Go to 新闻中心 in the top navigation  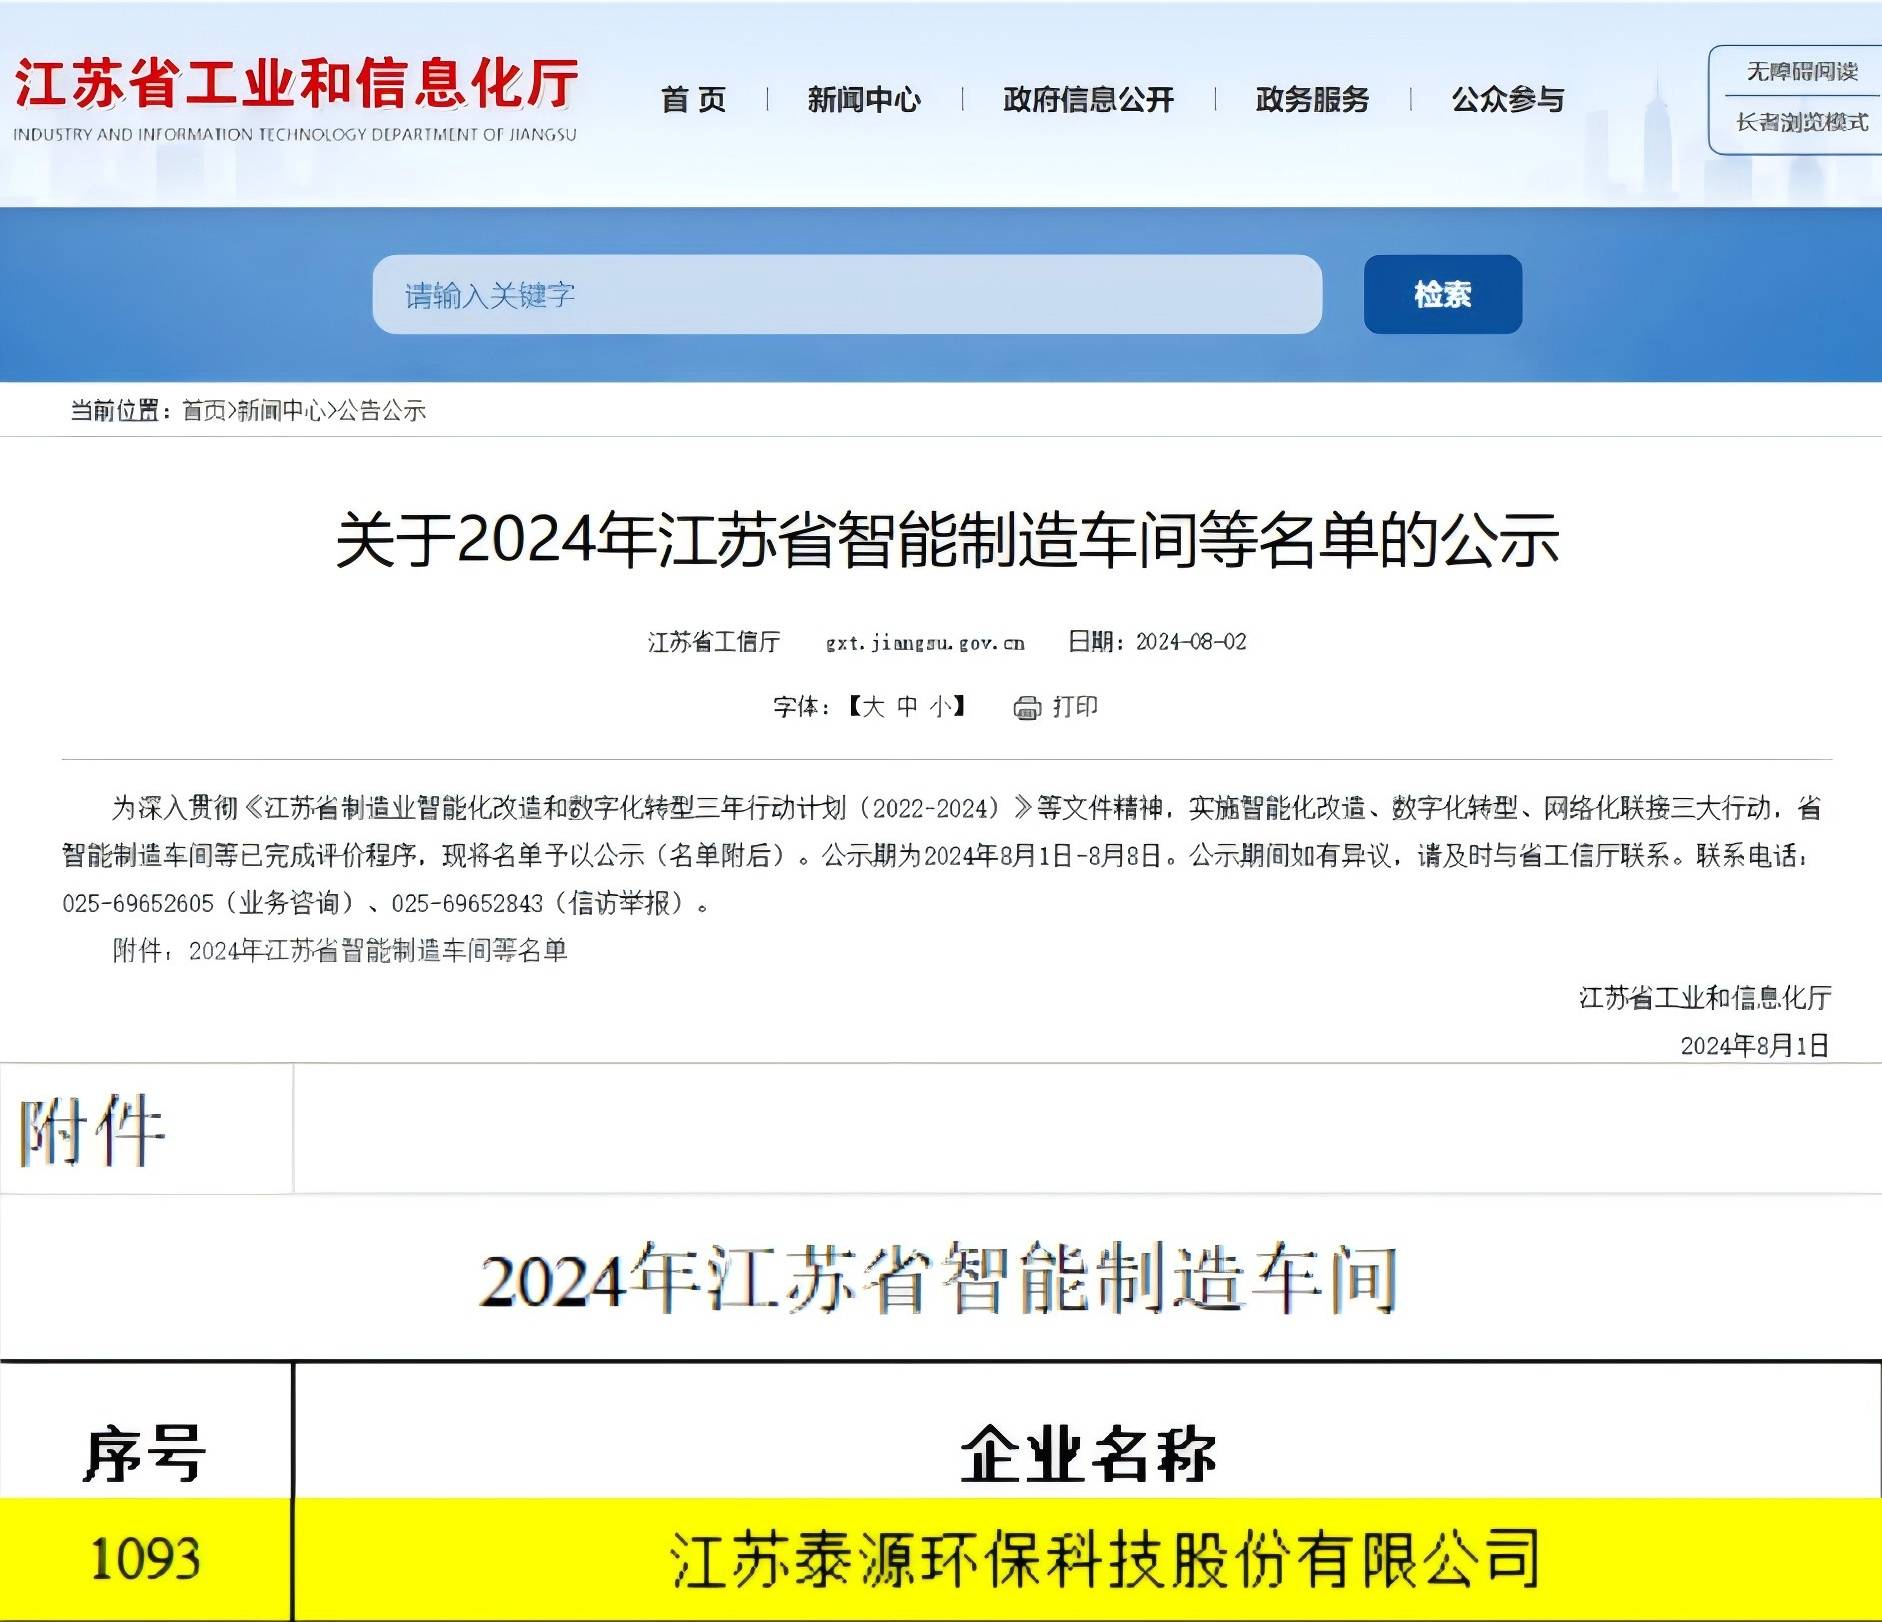(864, 100)
